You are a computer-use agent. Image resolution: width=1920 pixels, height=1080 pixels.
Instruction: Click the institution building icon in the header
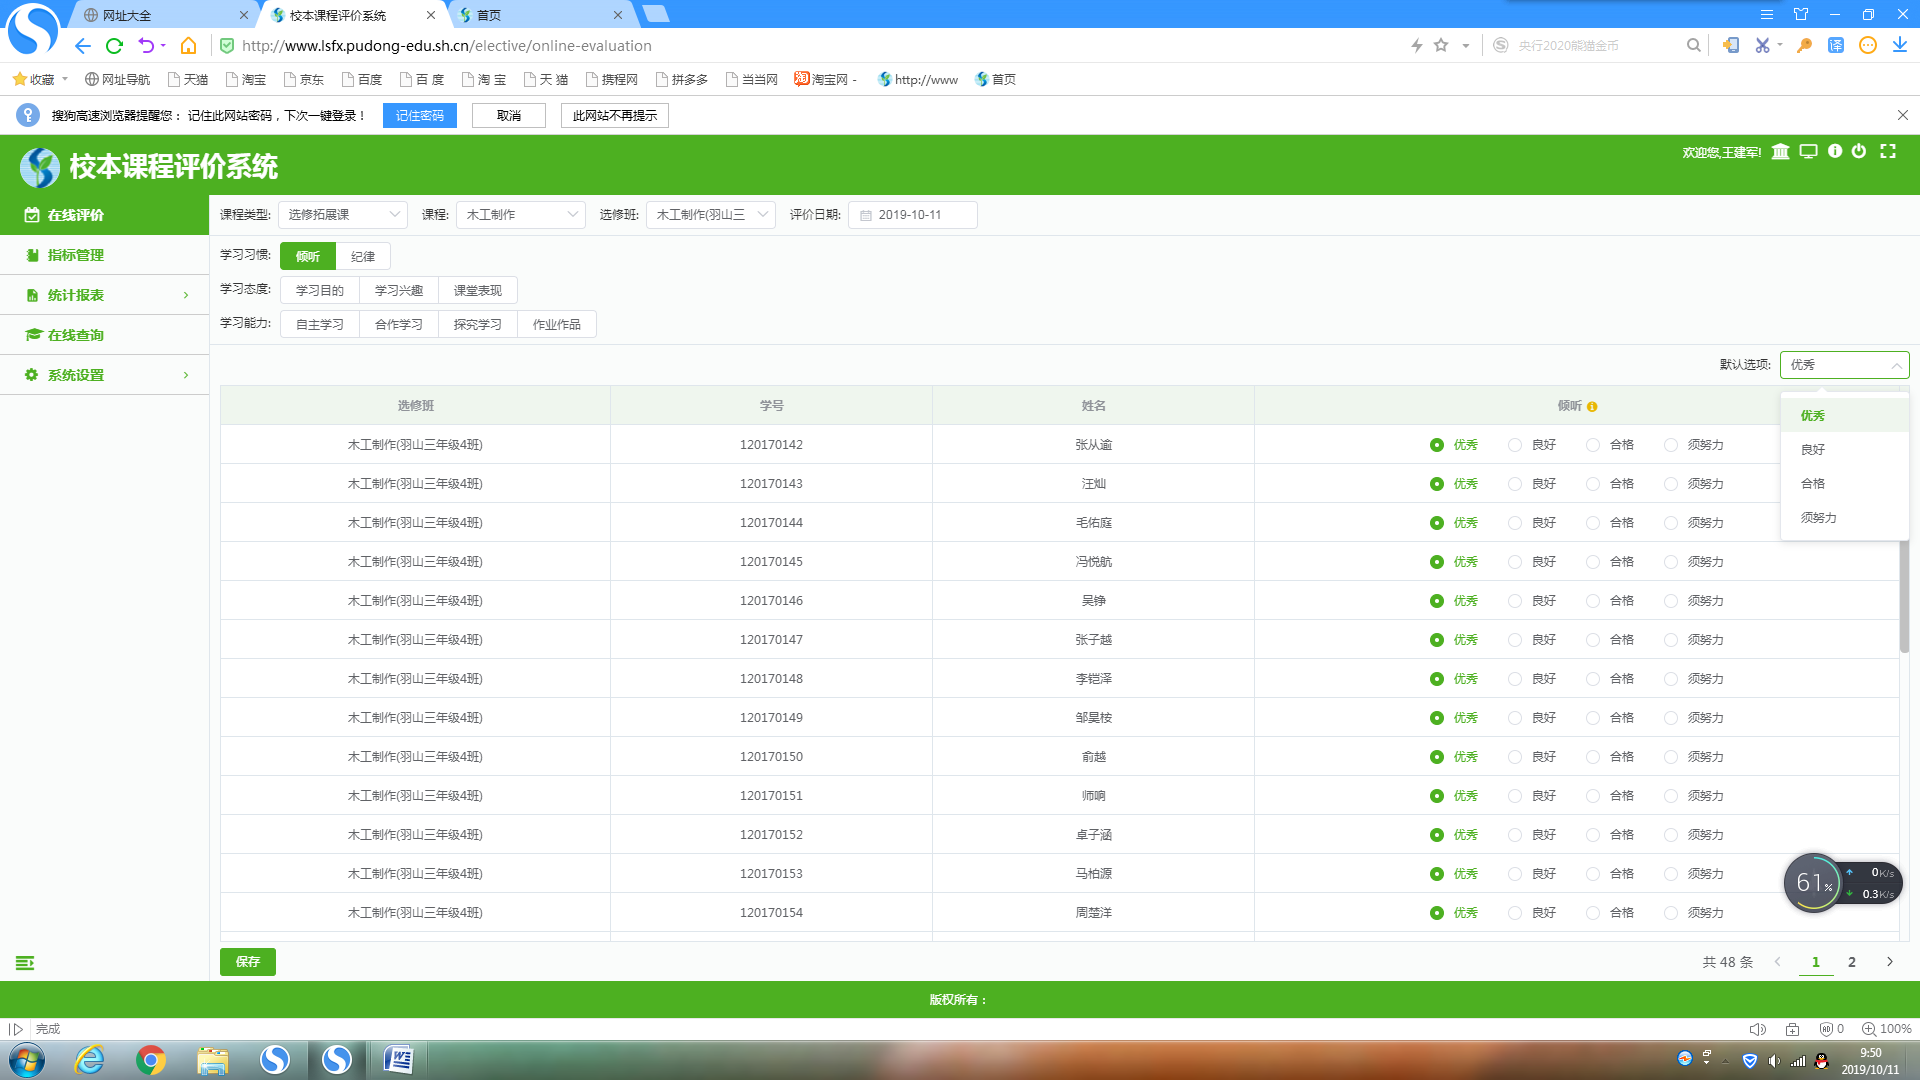pos(1780,152)
